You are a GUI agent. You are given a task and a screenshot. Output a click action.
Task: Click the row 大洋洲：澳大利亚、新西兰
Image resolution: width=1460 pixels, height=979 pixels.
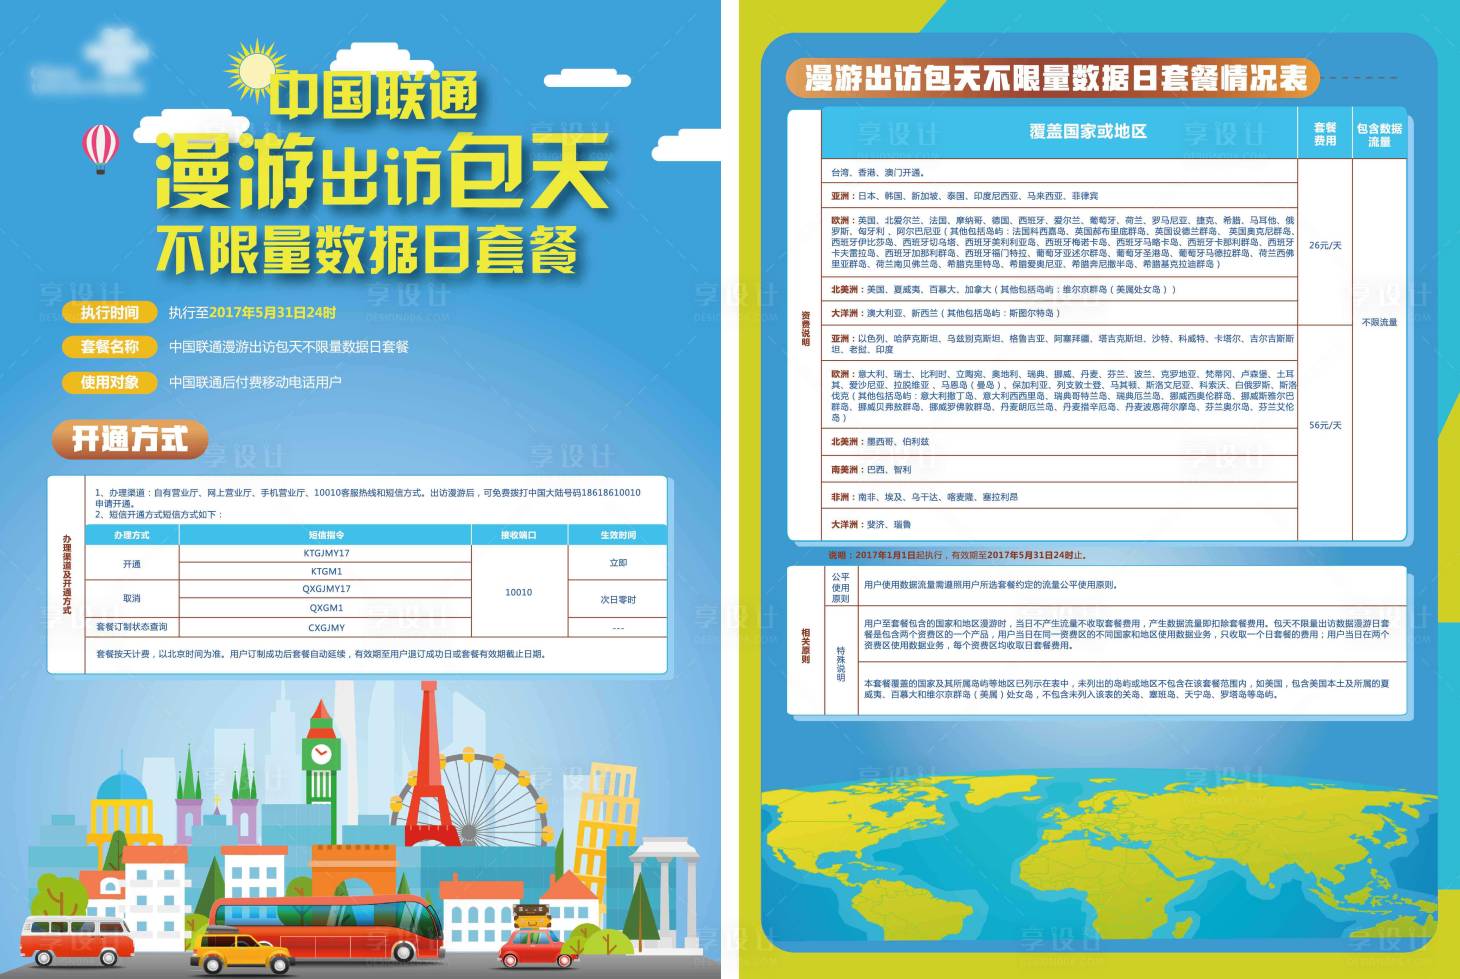pyautogui.click(x=1059, y=313)
